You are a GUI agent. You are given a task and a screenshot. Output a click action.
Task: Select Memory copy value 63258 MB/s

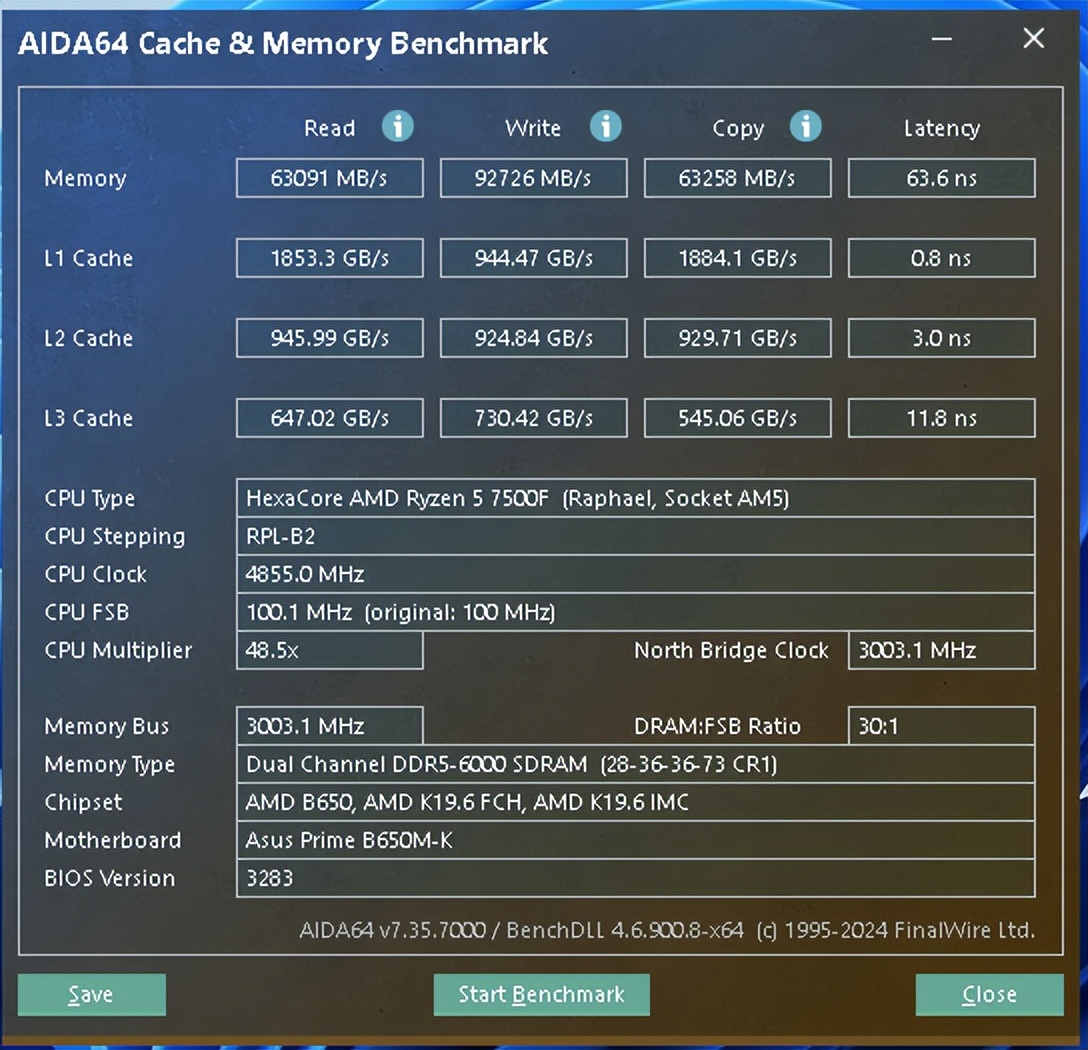(738, 178)
